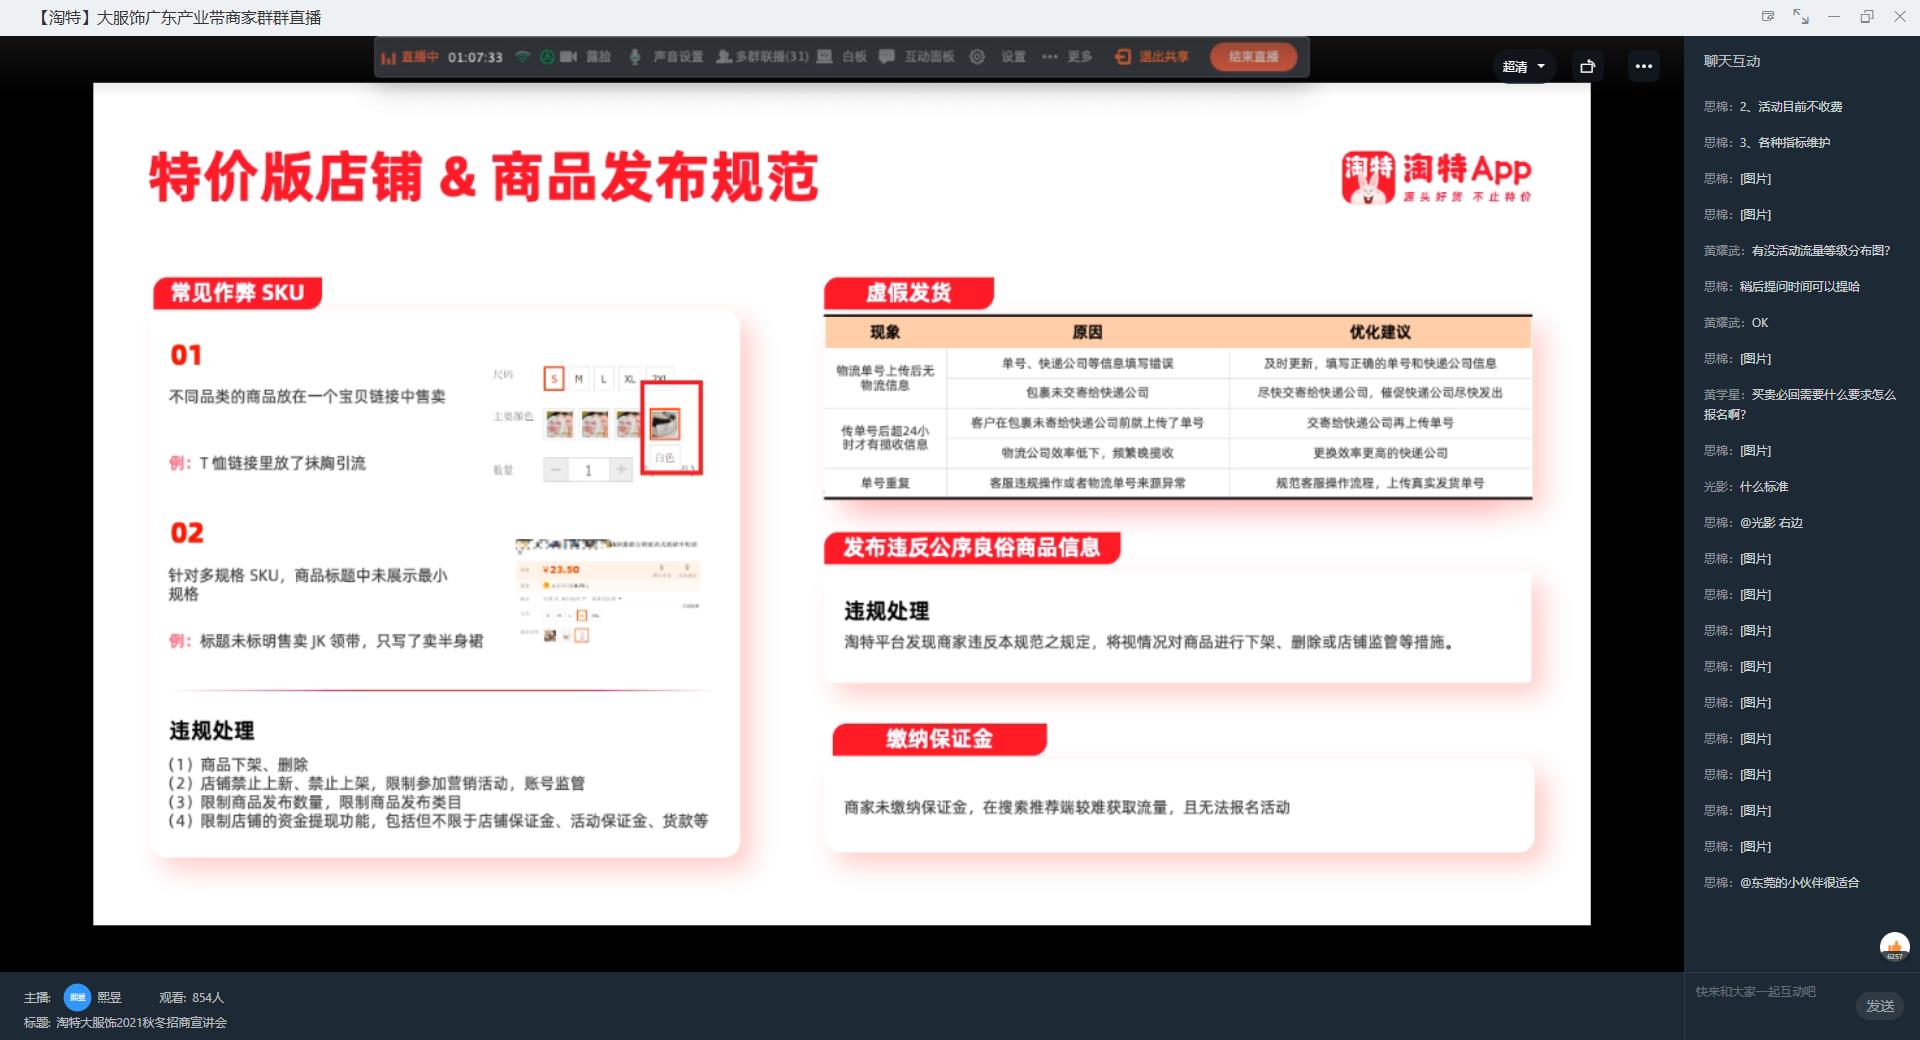The image size is (1920, 1040).
Task: Click size S option in slide example
Action: (x=554, y=379)
